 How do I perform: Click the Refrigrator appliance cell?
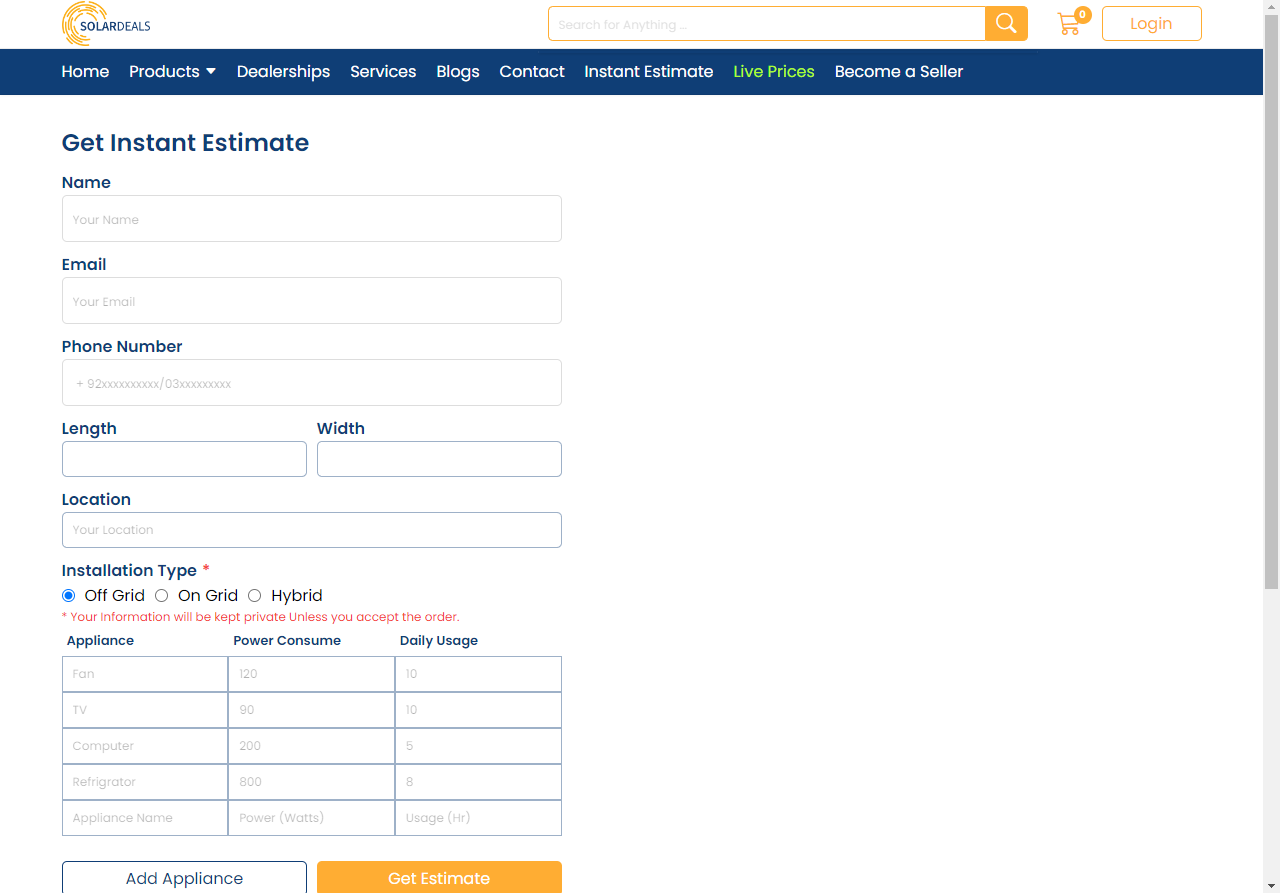(145, 782)
